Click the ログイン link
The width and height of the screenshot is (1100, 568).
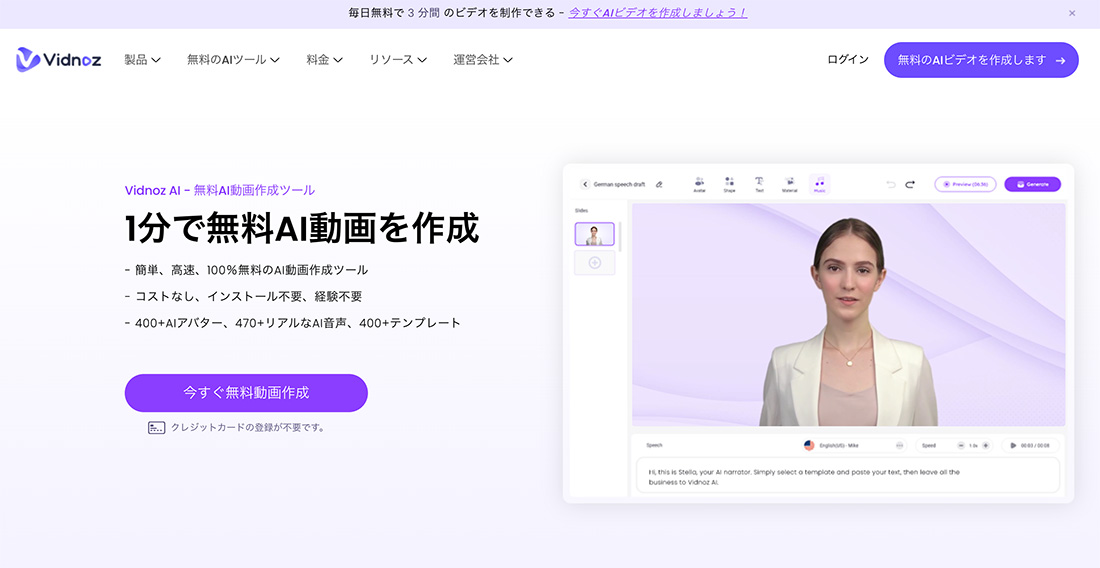(x=847, y=60)
